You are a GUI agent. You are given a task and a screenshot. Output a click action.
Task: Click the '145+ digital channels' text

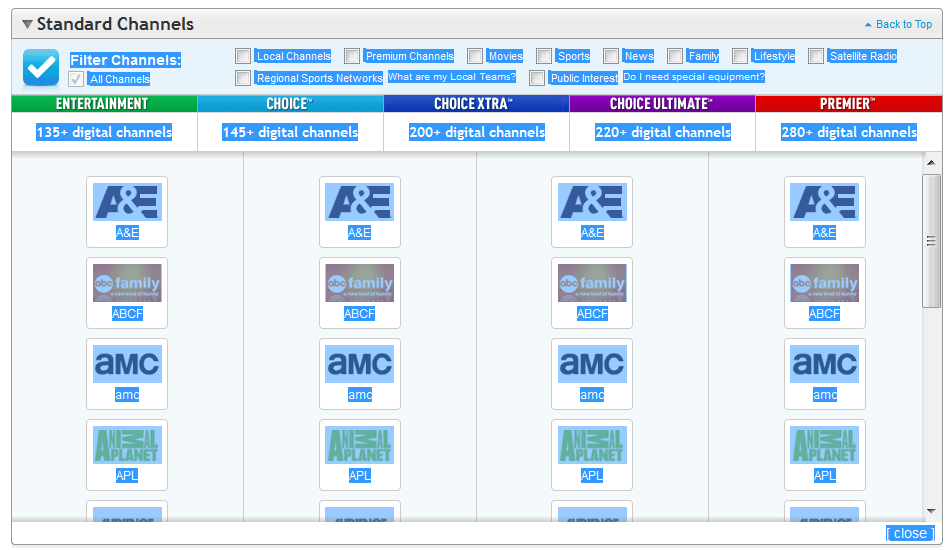tap(290, 132)
